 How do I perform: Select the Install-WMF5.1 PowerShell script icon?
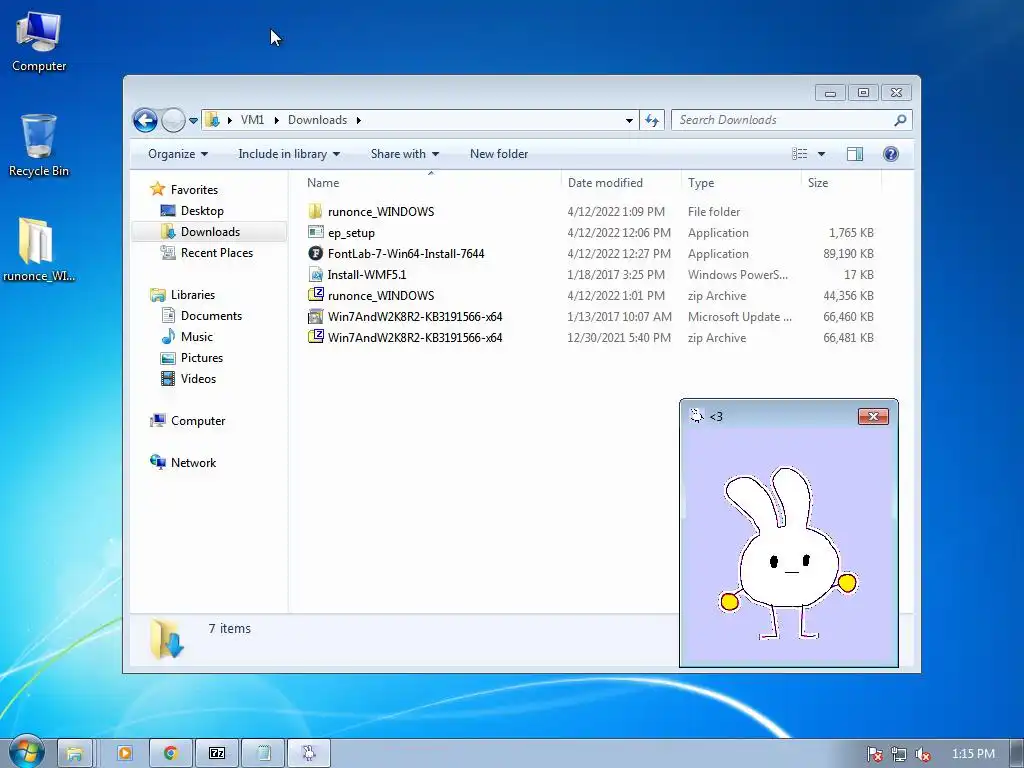[315, 274]
